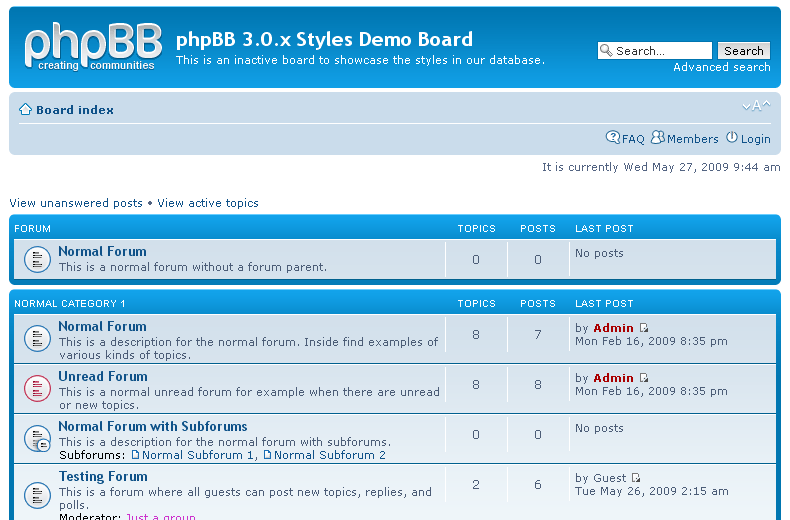Click read forum icon in Normal Category 1 Normal Forum
This screenshot has width=790, height=520.
pyautogui.click(x=37, y=338)
